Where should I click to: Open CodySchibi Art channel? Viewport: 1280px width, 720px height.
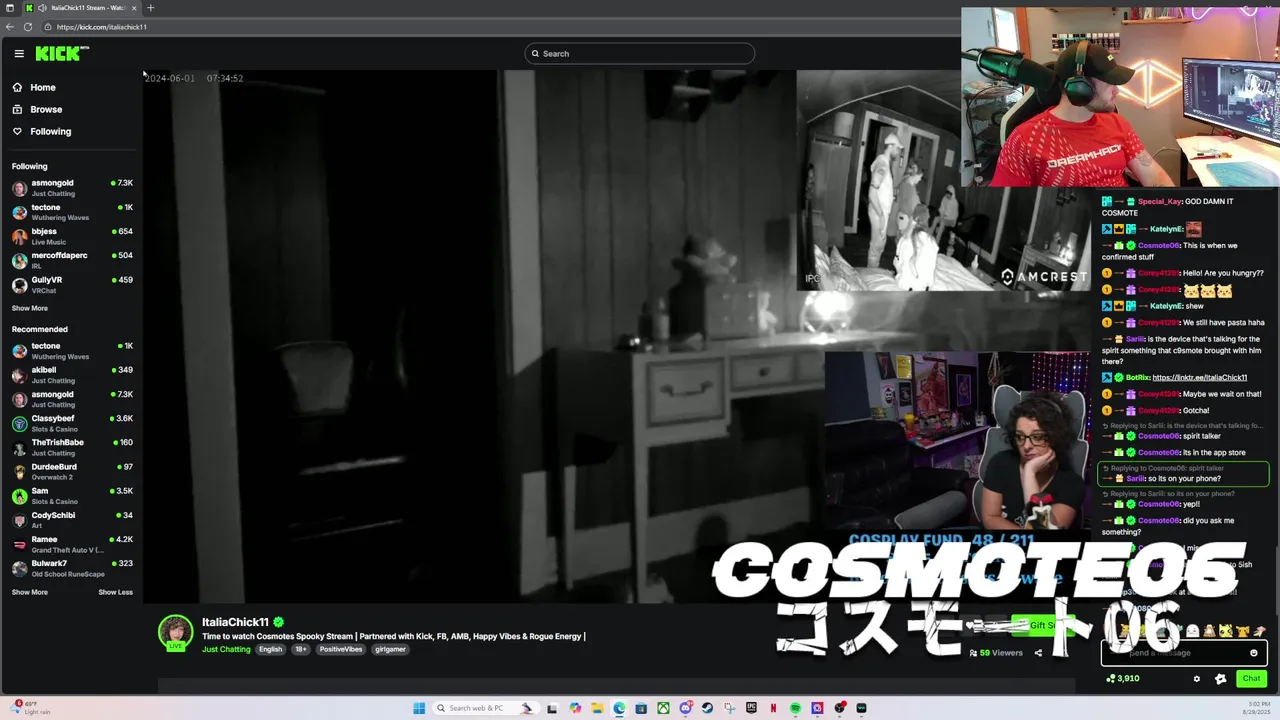pyautogui.click(x=72, y=520)
